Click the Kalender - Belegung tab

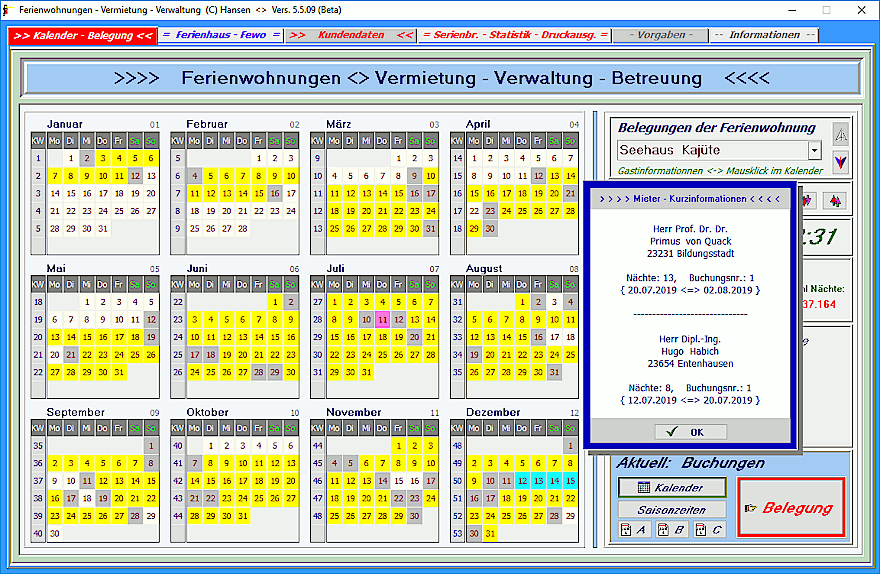pyautogui.click(x=83, y=36)
